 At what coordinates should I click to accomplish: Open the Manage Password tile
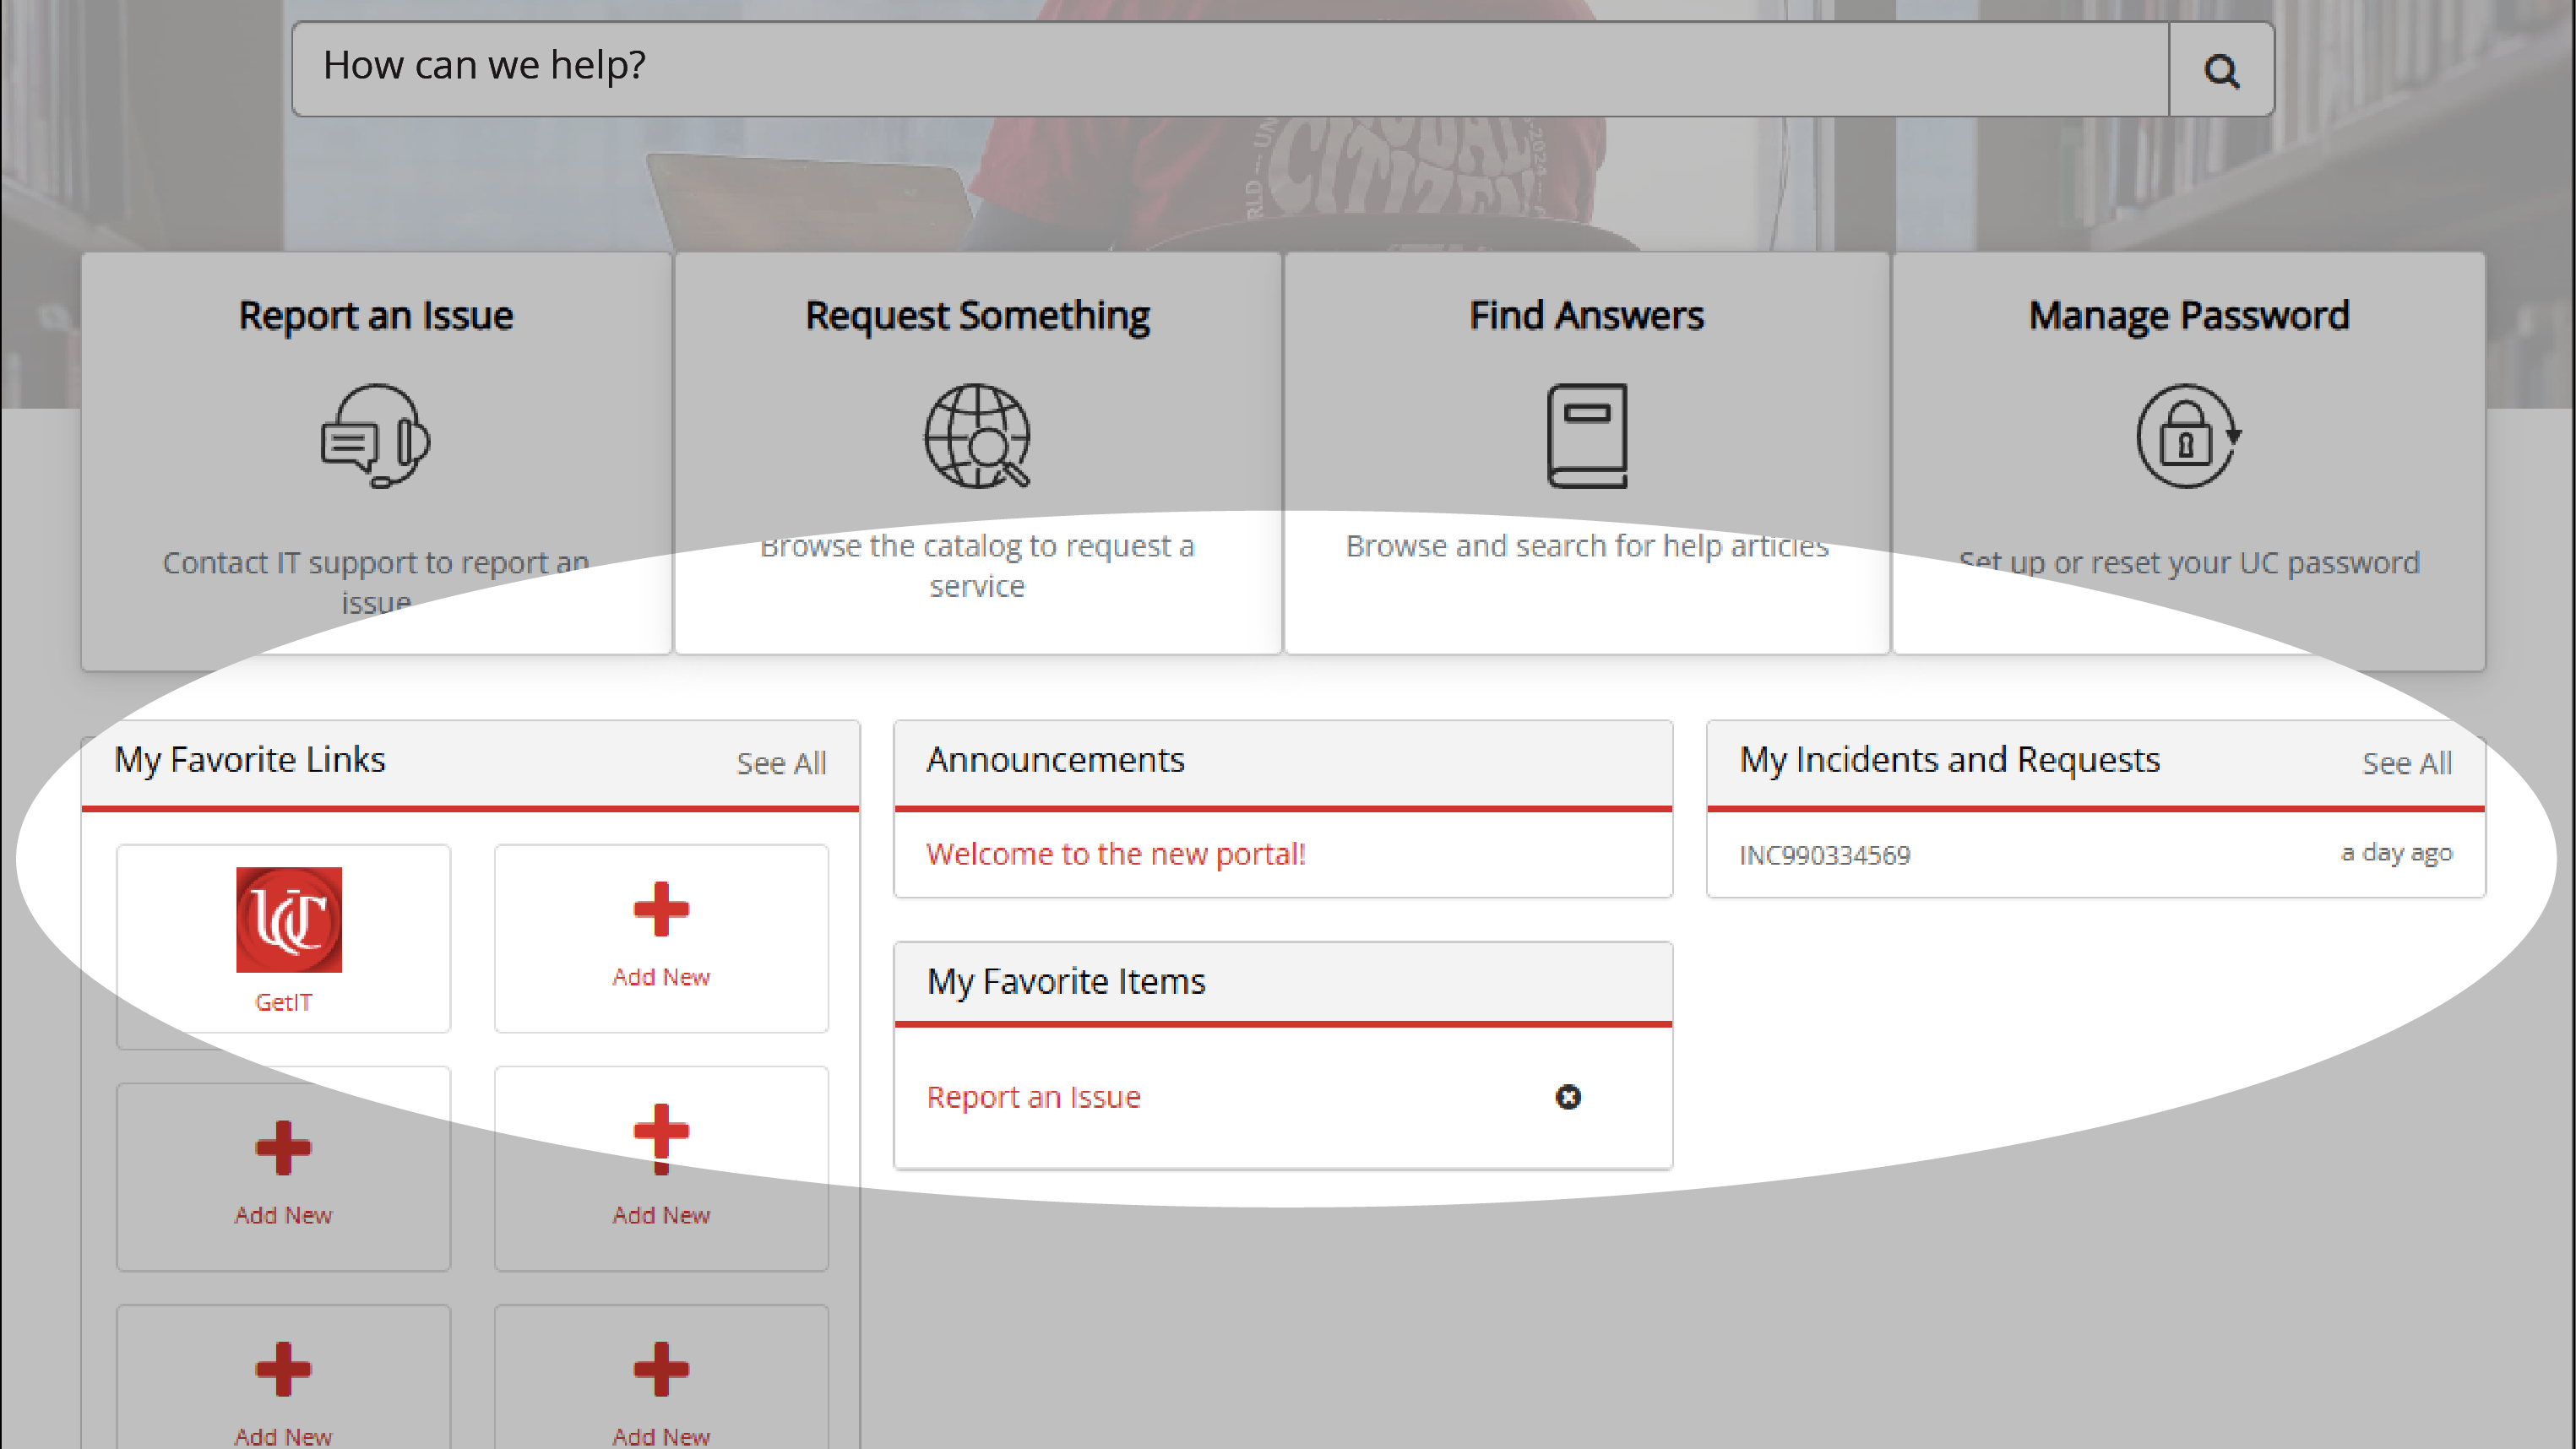coord(2188,315)
